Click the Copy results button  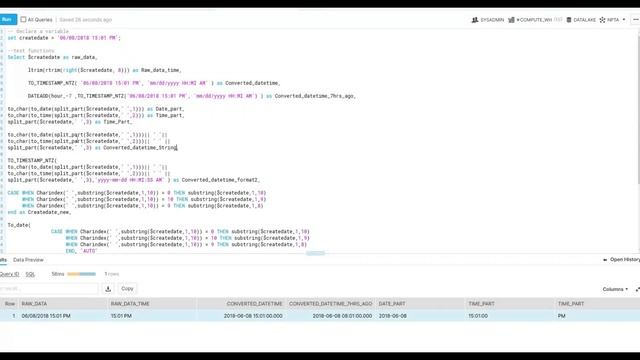[x=127, y=289]
